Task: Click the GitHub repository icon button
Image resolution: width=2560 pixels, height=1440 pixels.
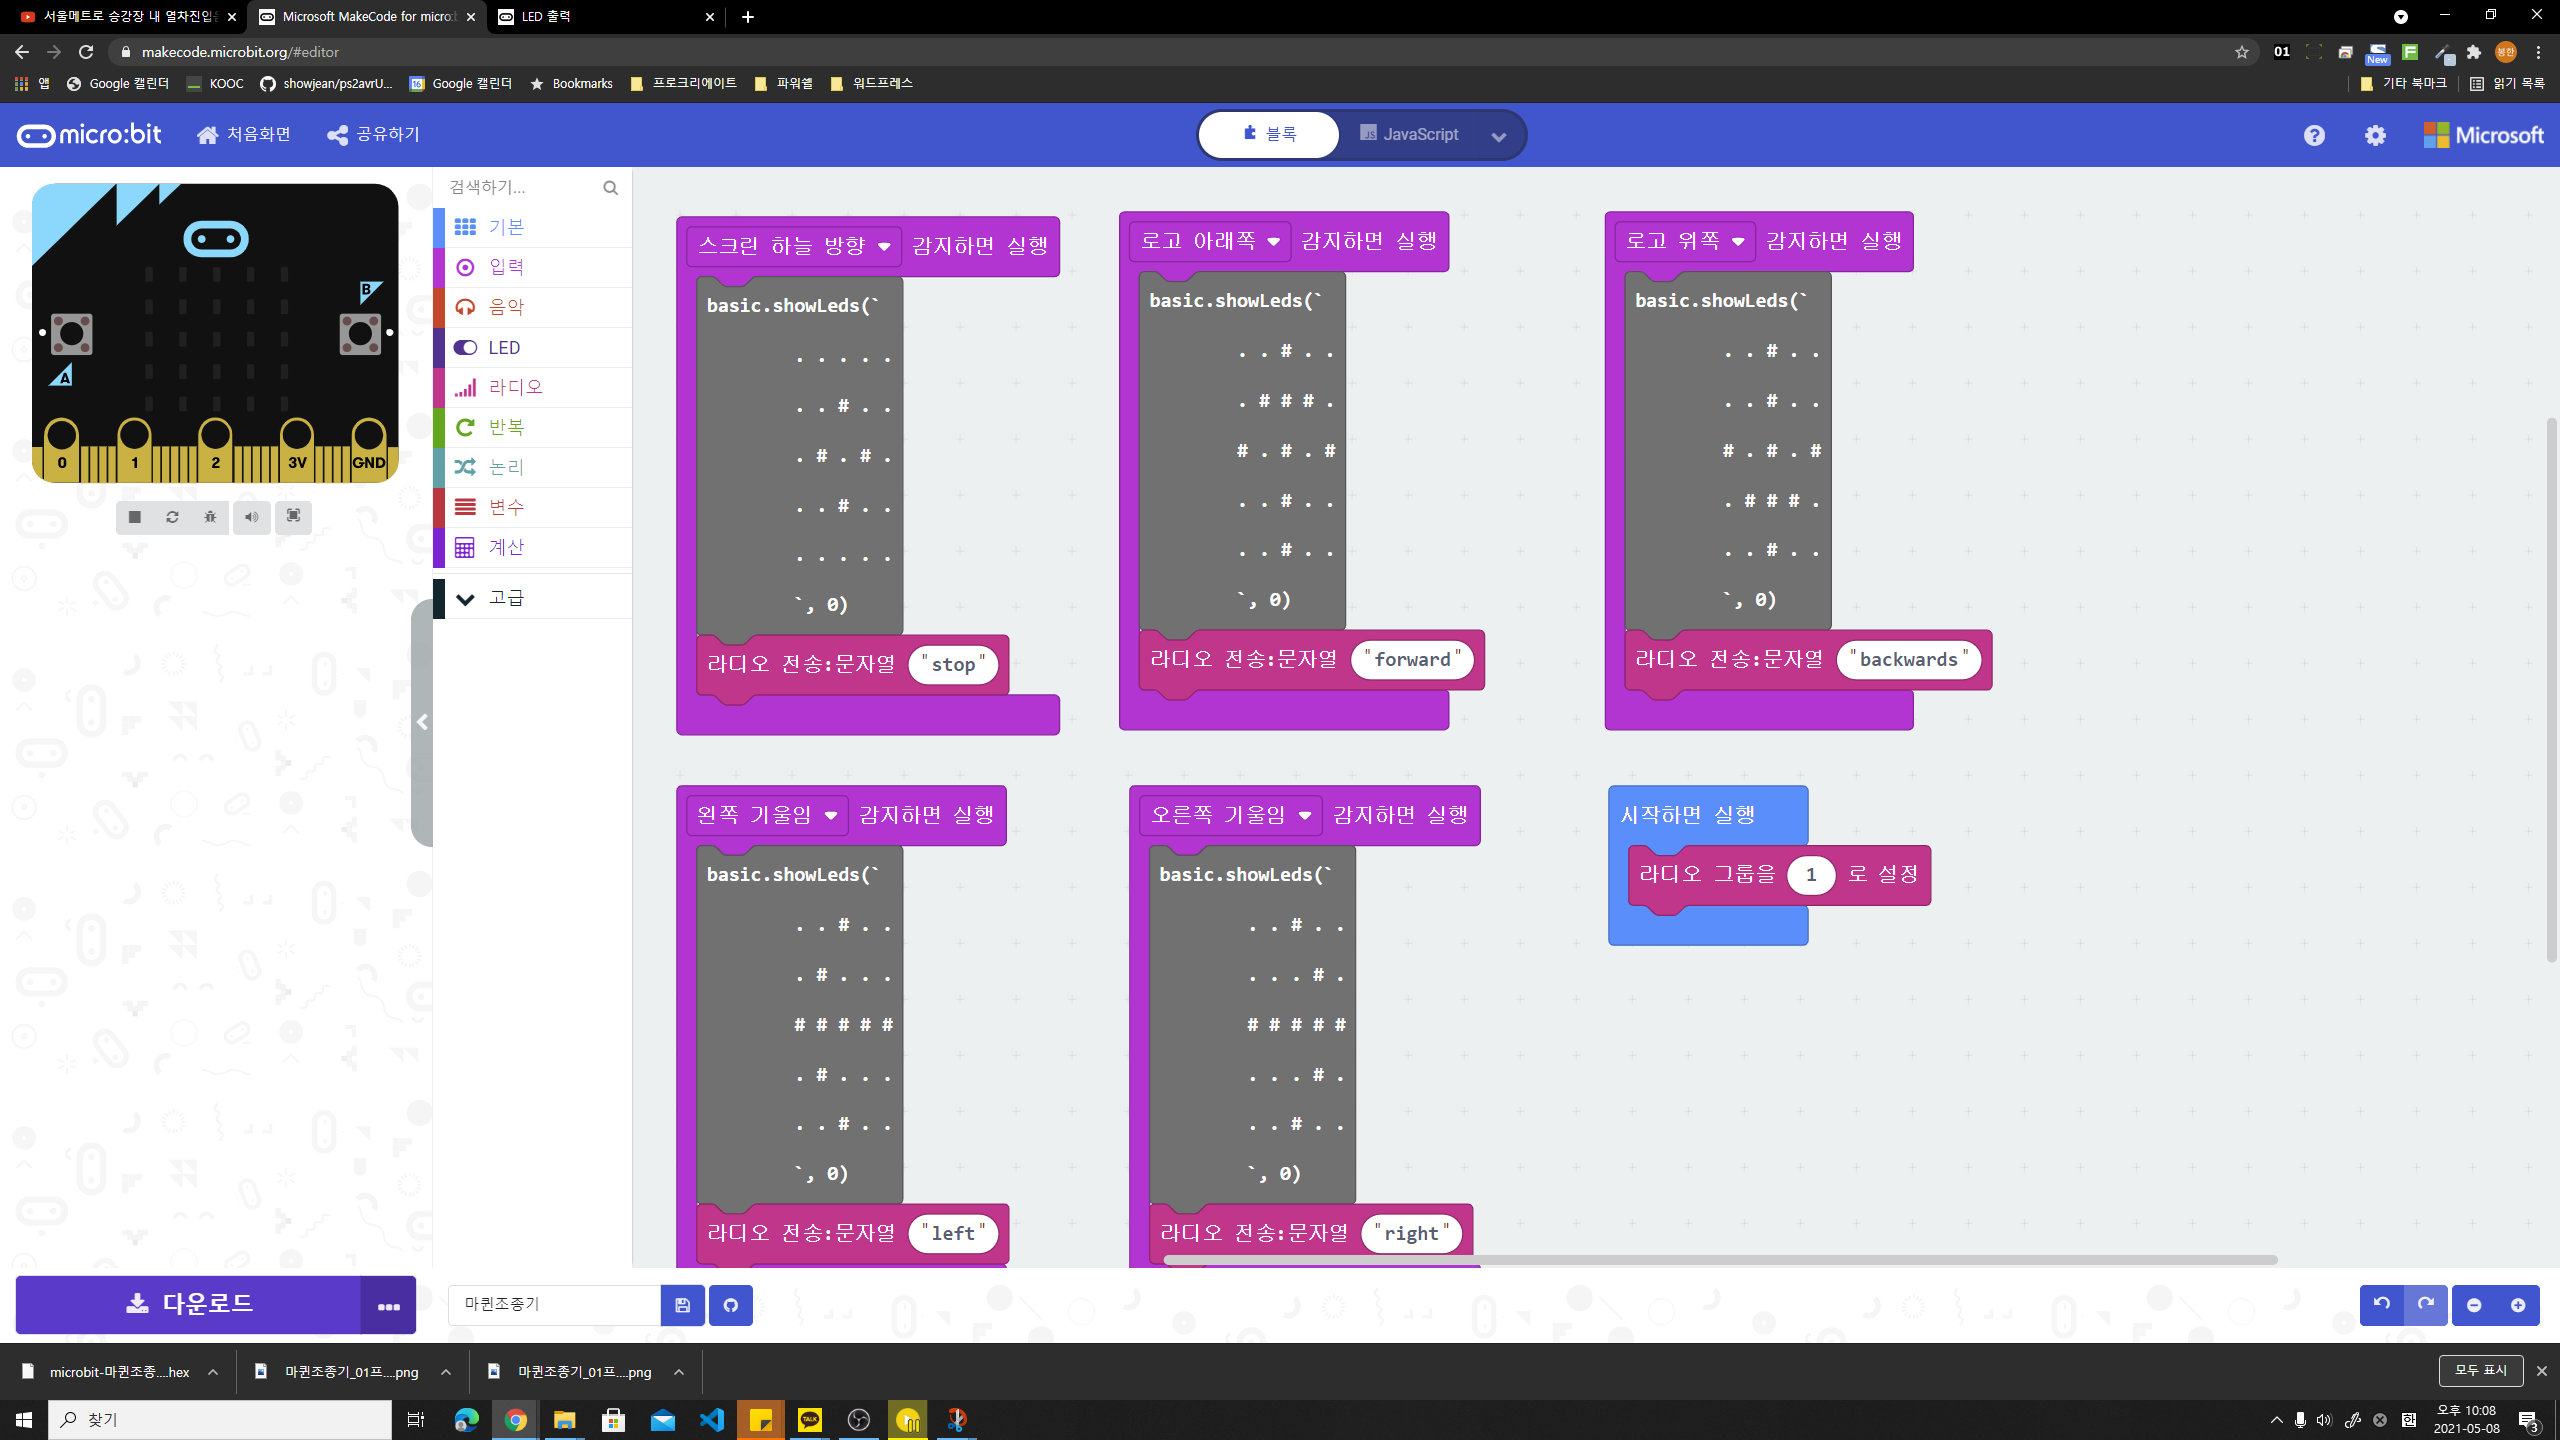Action: point(731,1305)
